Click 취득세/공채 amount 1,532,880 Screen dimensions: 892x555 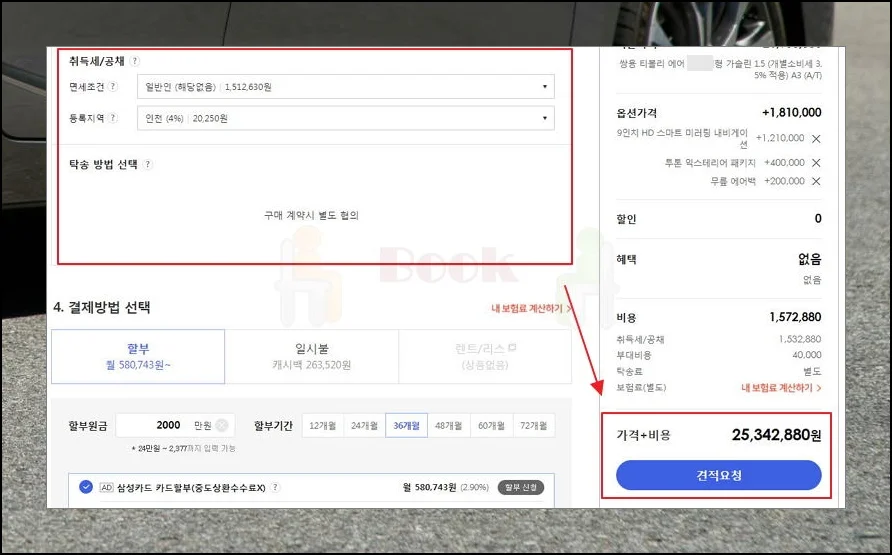[799, 339]
